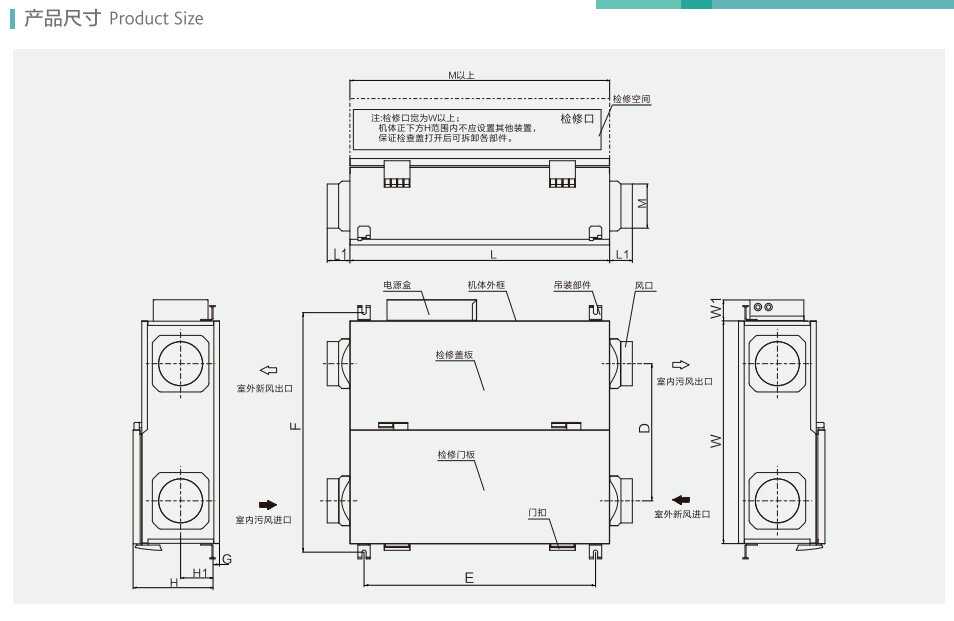Click the 机体外框 label
The width and height of the screenshot is (954, 621).
[x=487, y=285]
